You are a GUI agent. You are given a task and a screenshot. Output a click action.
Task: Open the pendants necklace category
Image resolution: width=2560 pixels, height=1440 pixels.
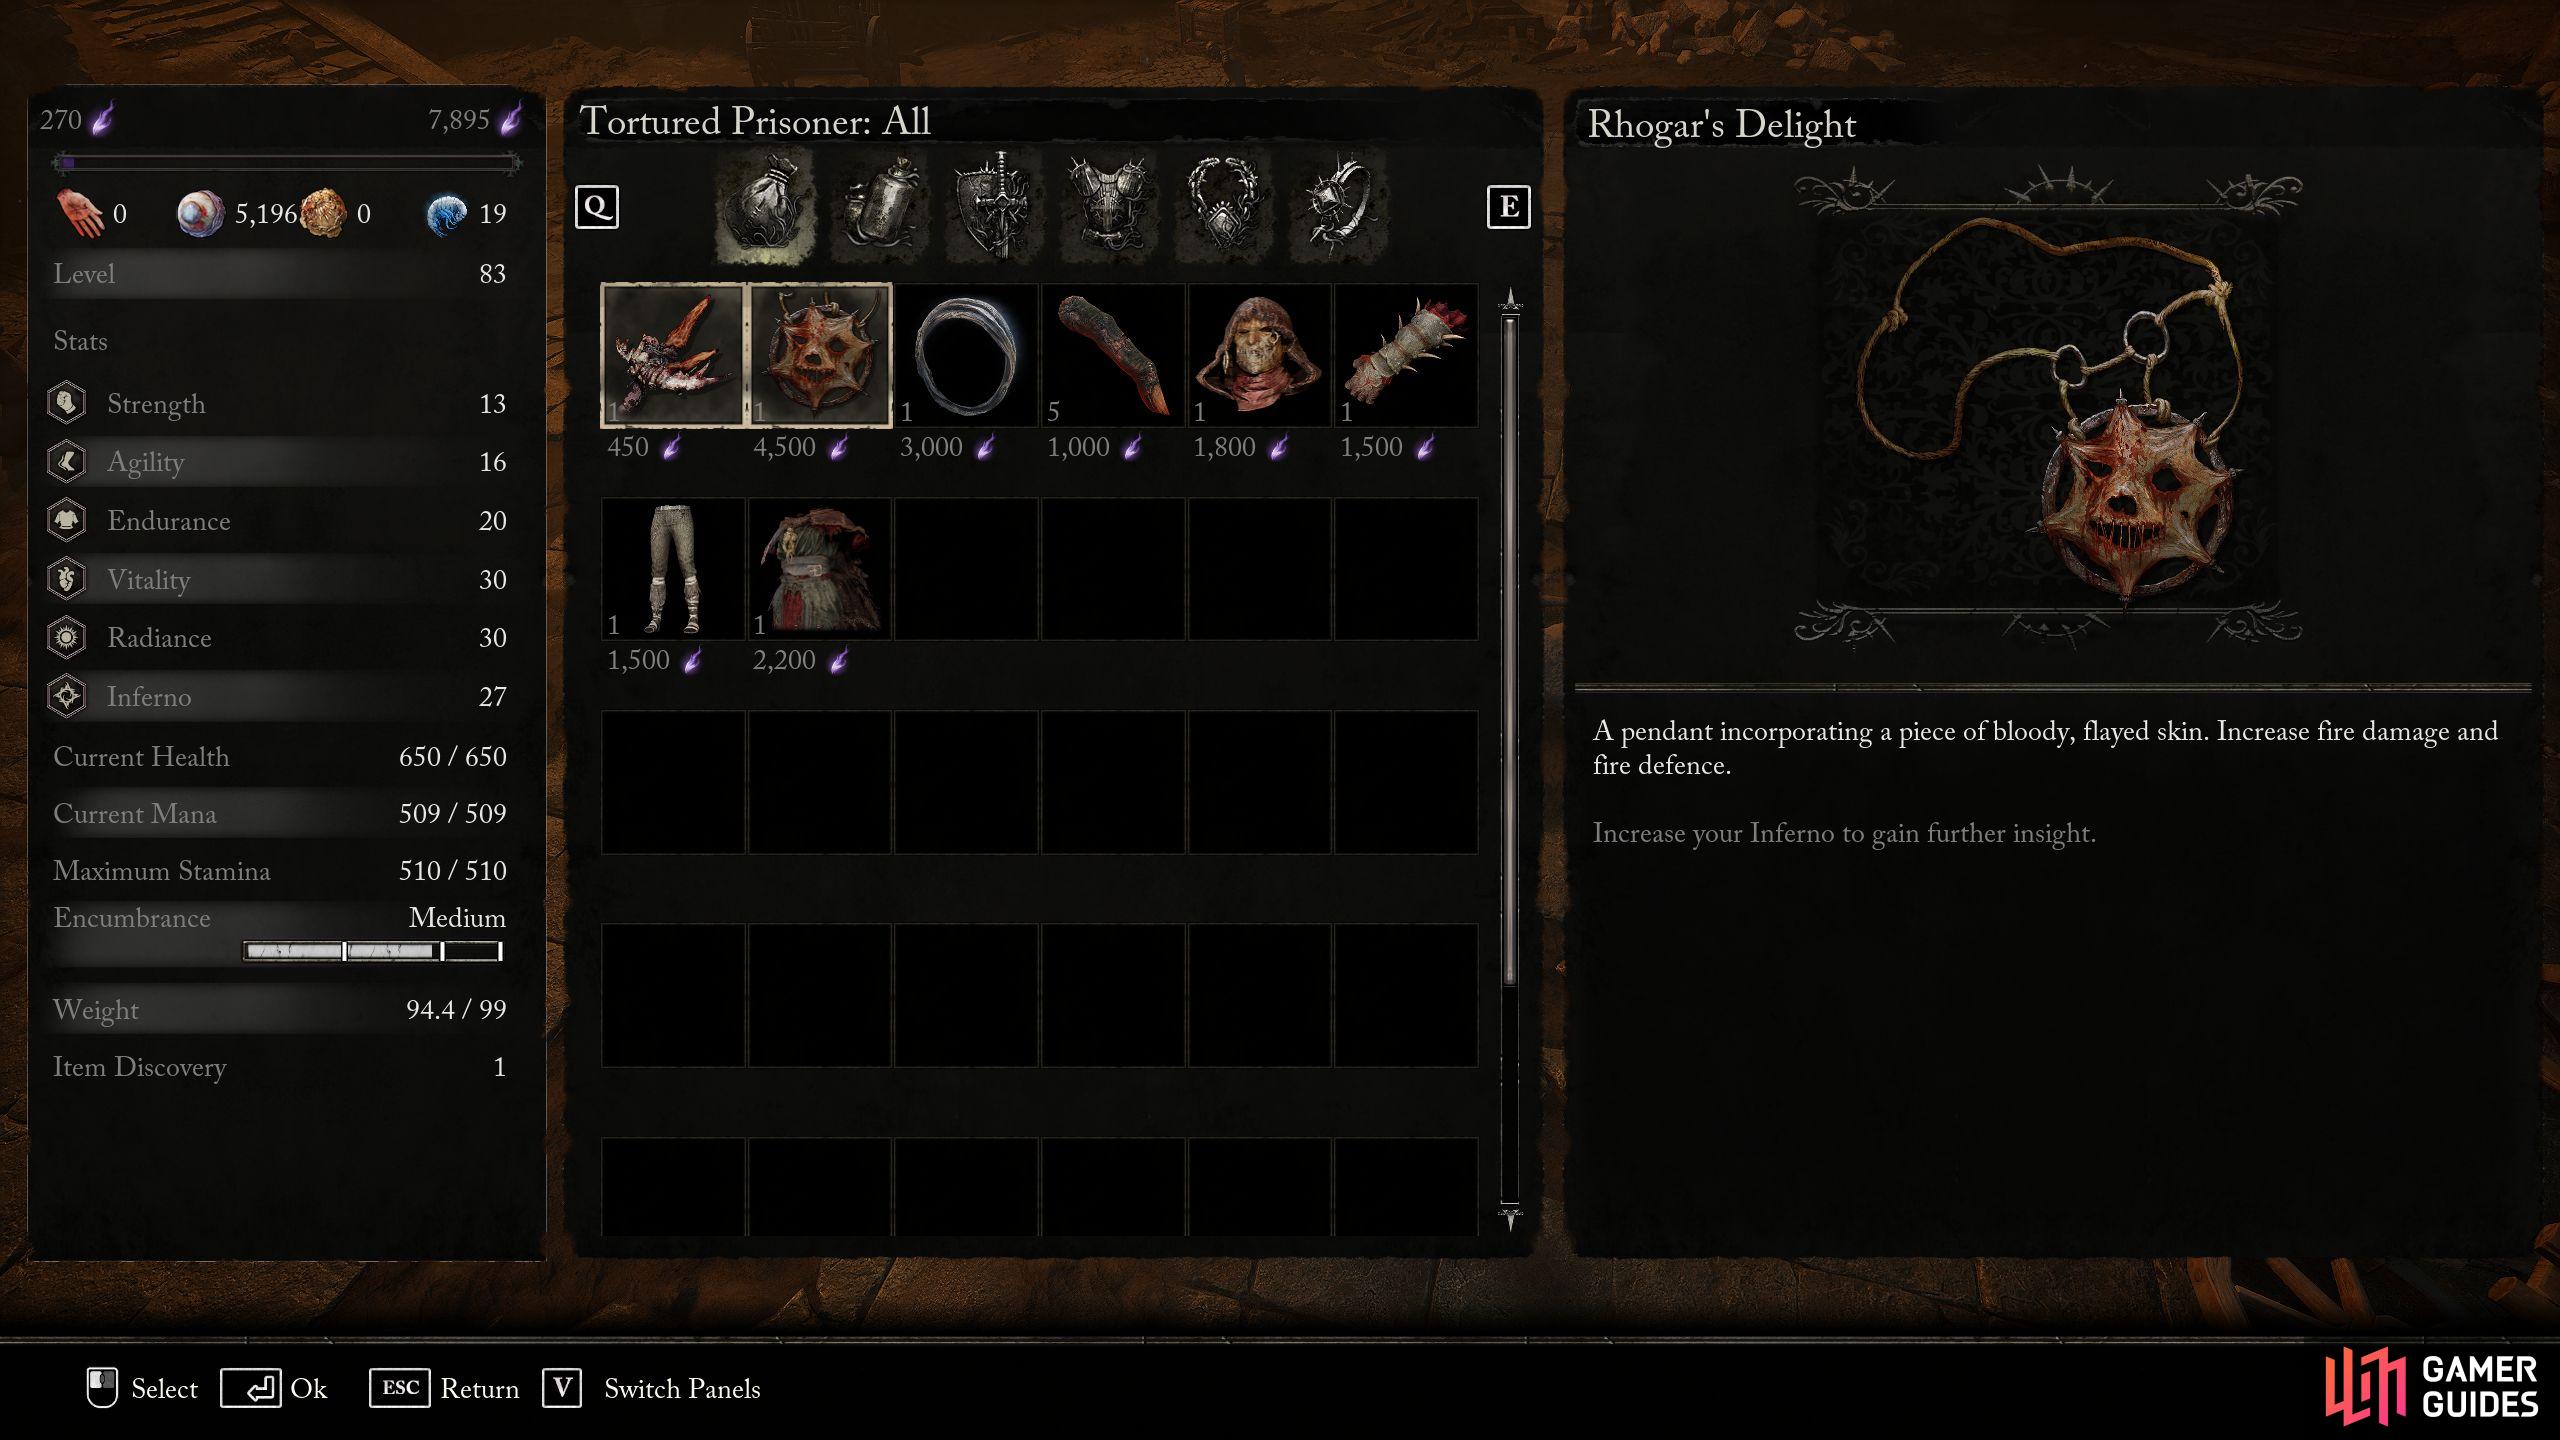(1222, 208)
